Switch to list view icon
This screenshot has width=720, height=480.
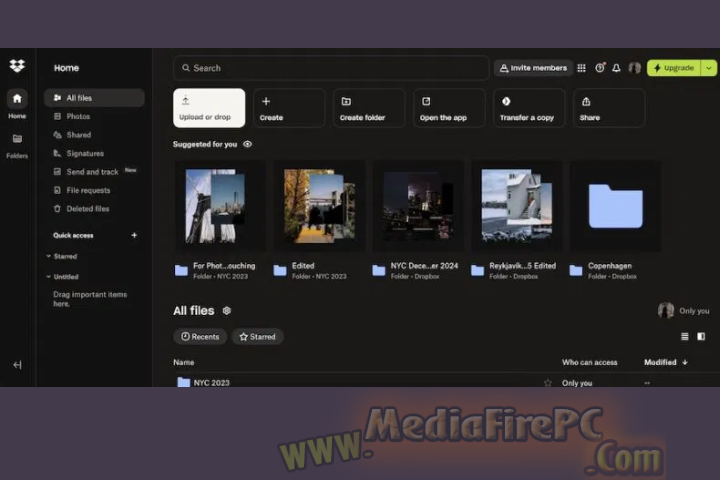(685, 337)
